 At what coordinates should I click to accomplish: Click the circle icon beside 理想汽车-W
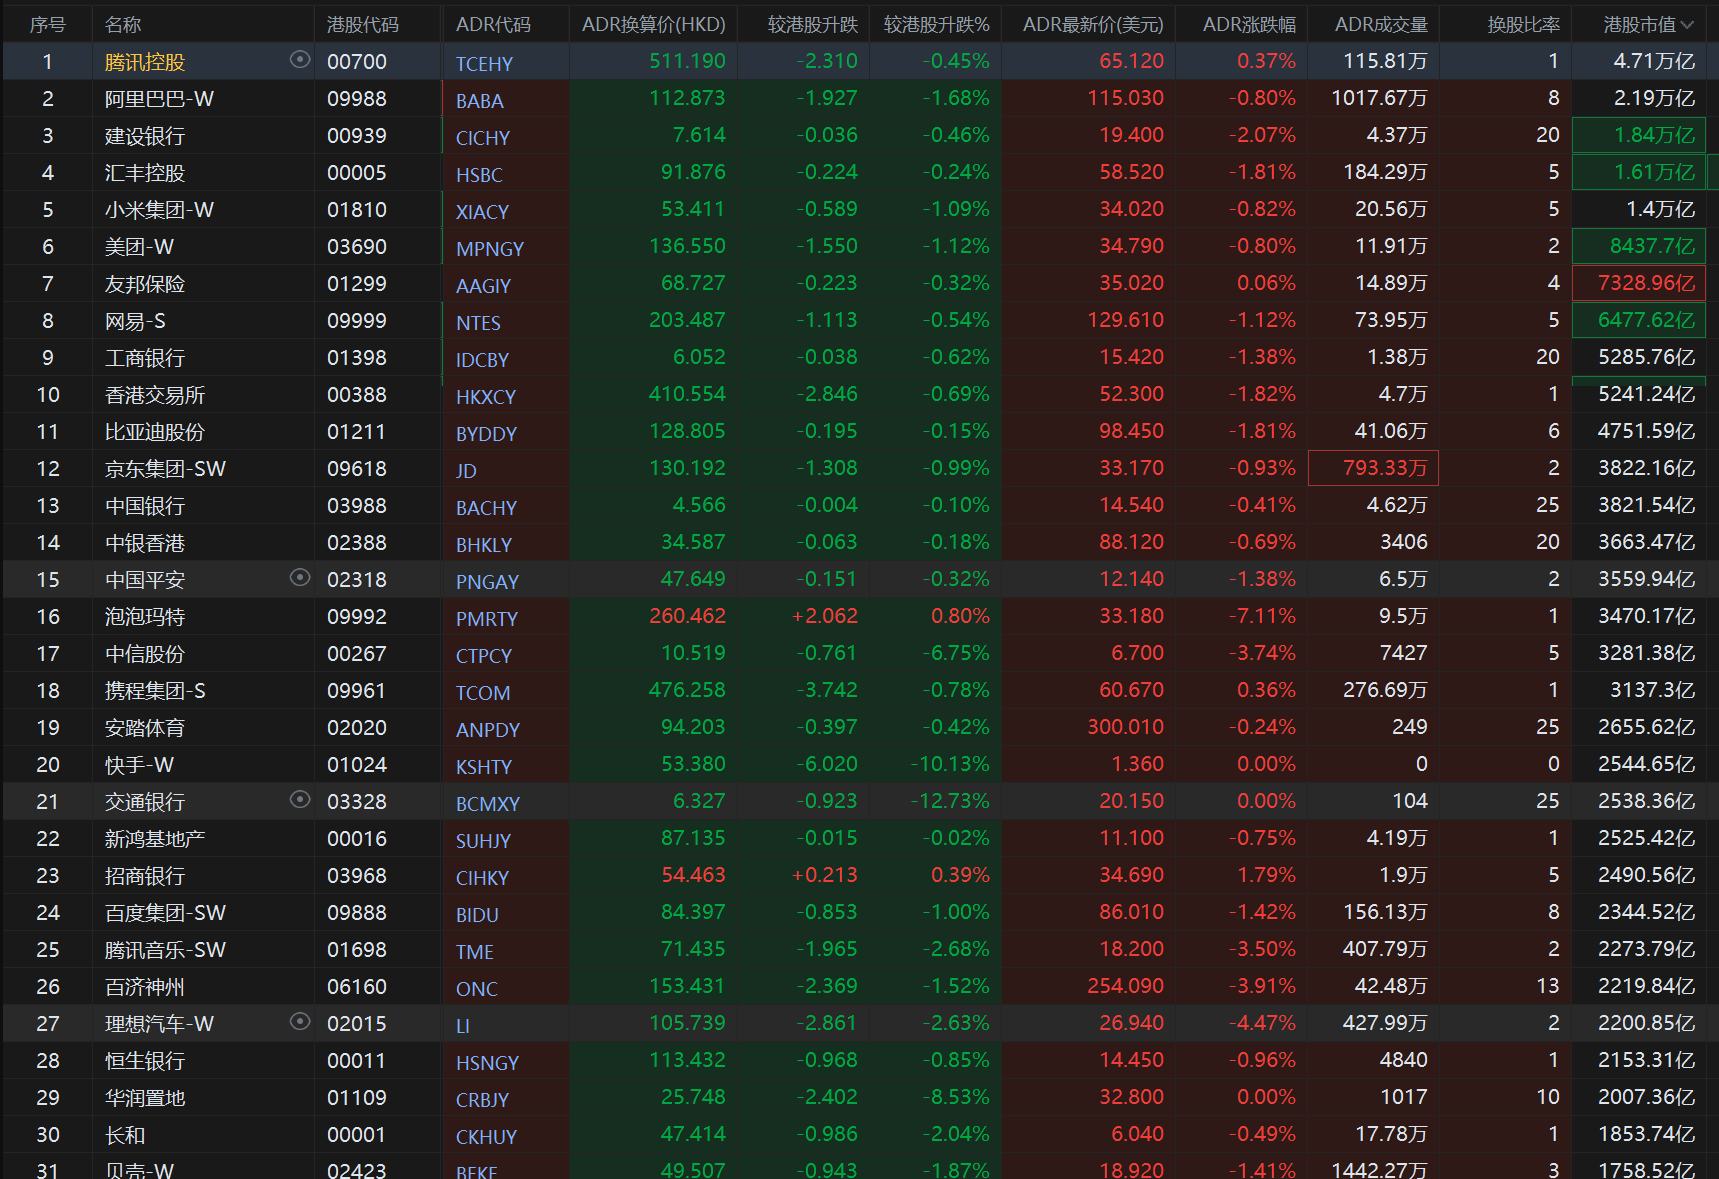coord(299,1022)
